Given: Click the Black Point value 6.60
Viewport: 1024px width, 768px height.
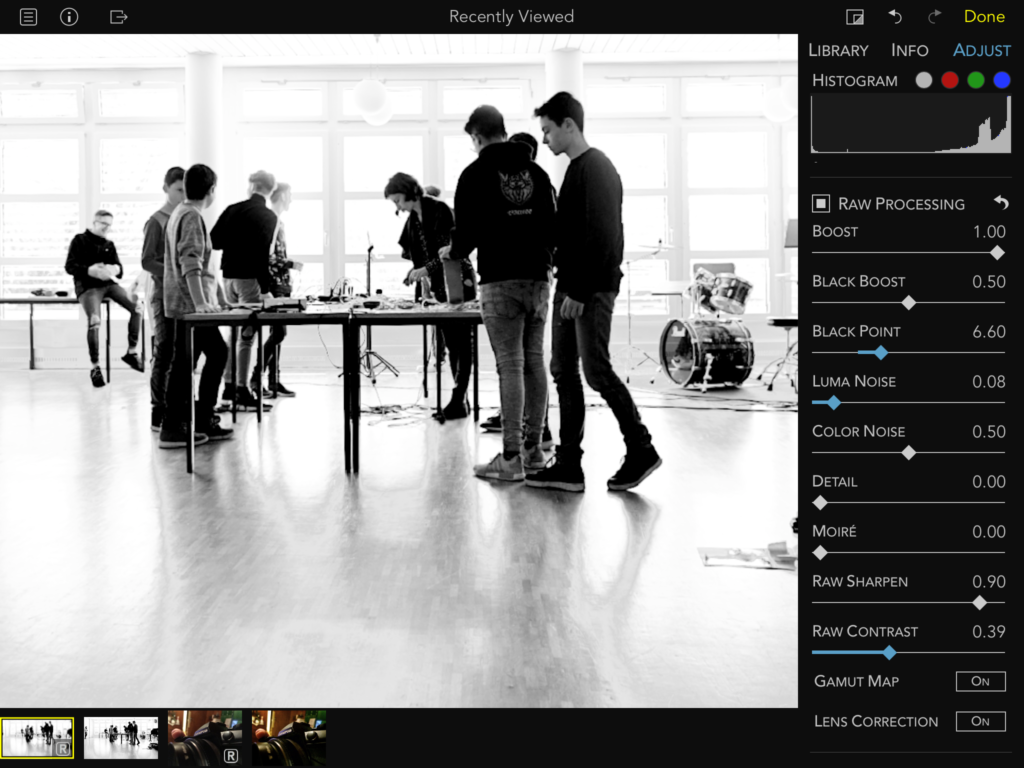Looking at the screenshot, I should (989, 332).
